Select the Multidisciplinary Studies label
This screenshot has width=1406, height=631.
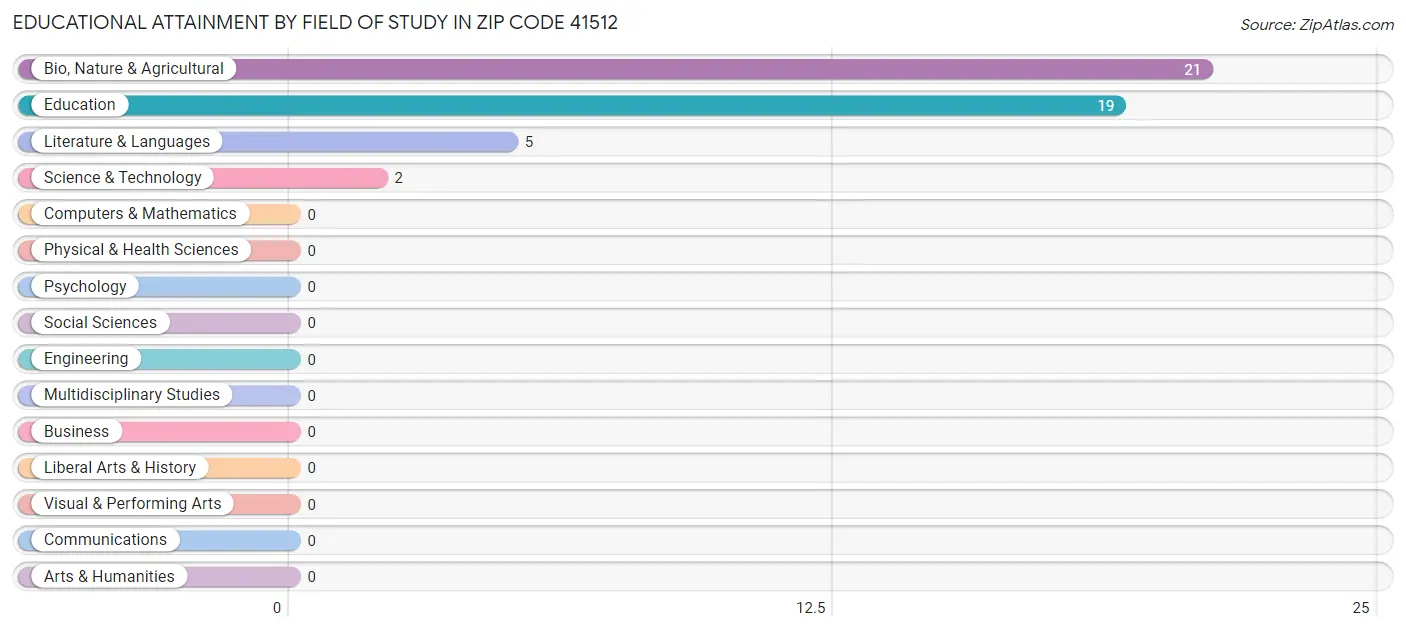coord(132,395)
